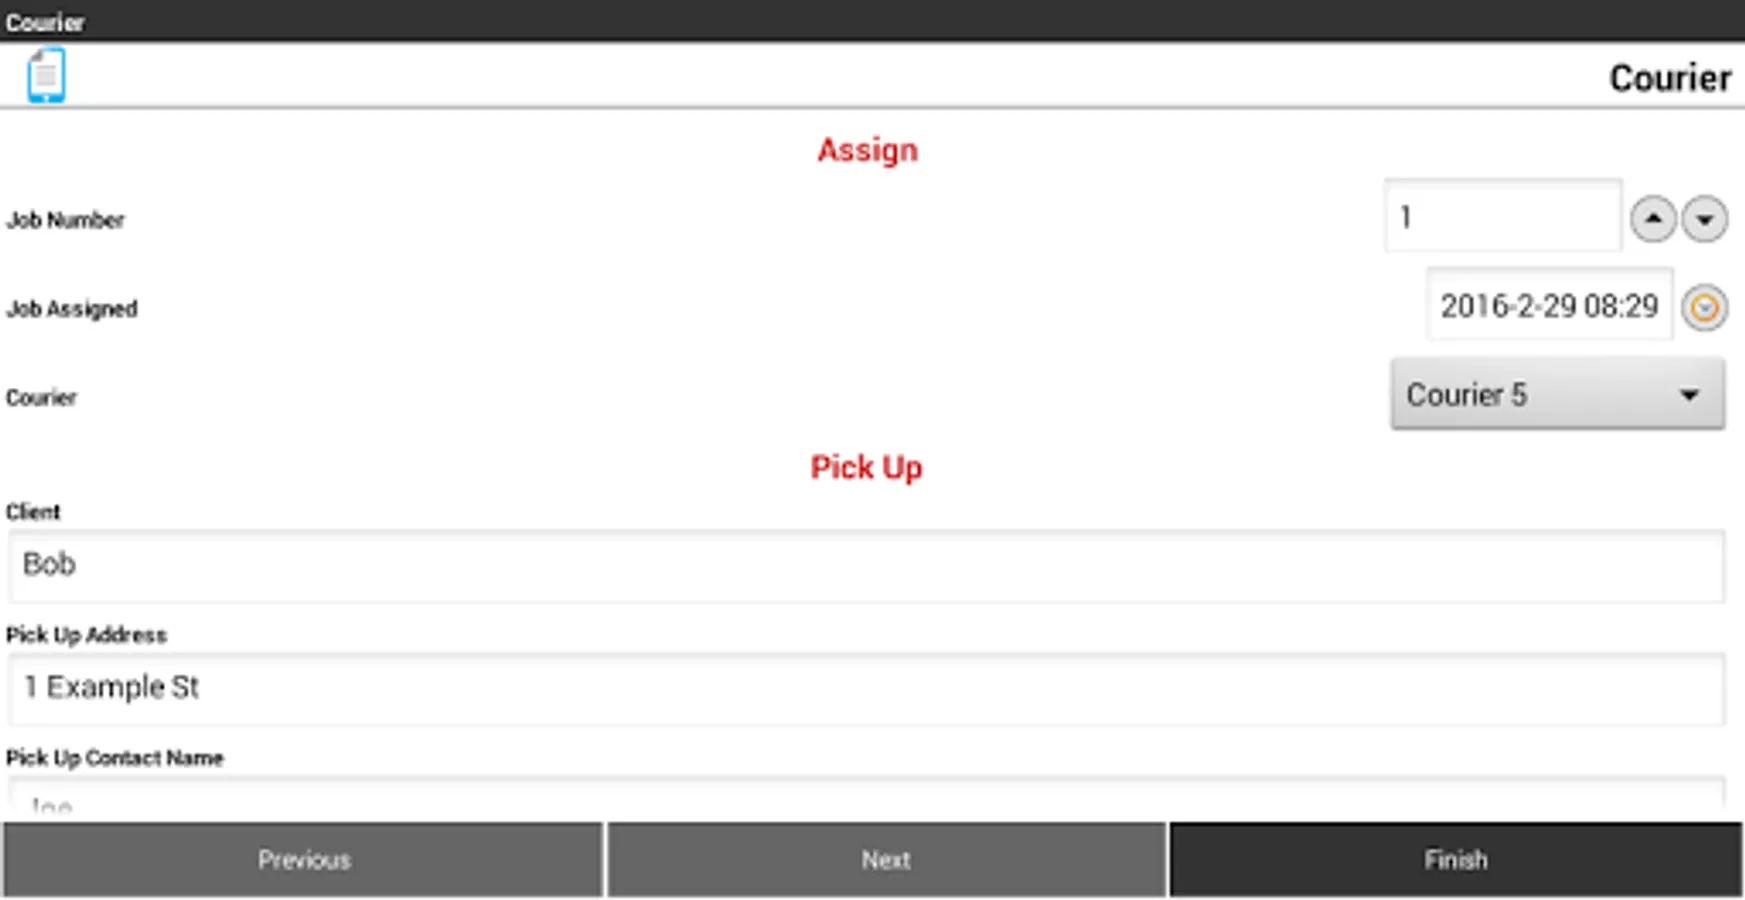
Task: Click the Courier app icon in the header
Action: click(44, 75)
